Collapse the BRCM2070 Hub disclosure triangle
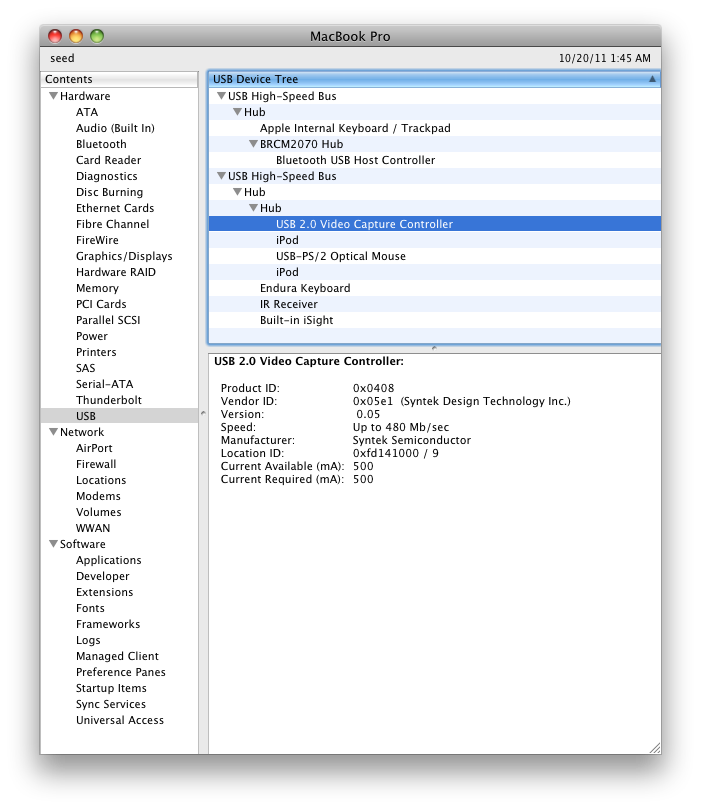This screenshot has height=809, width=701. coord(254,145)
